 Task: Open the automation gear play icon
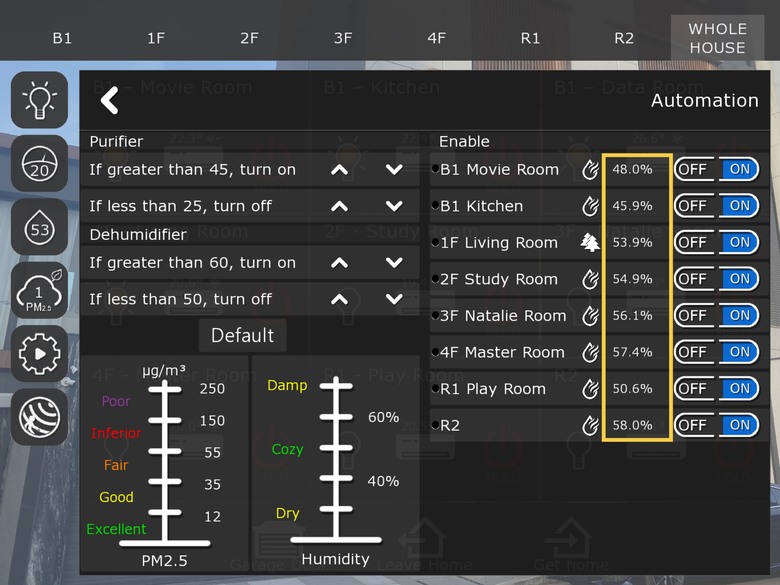point(39,354)
